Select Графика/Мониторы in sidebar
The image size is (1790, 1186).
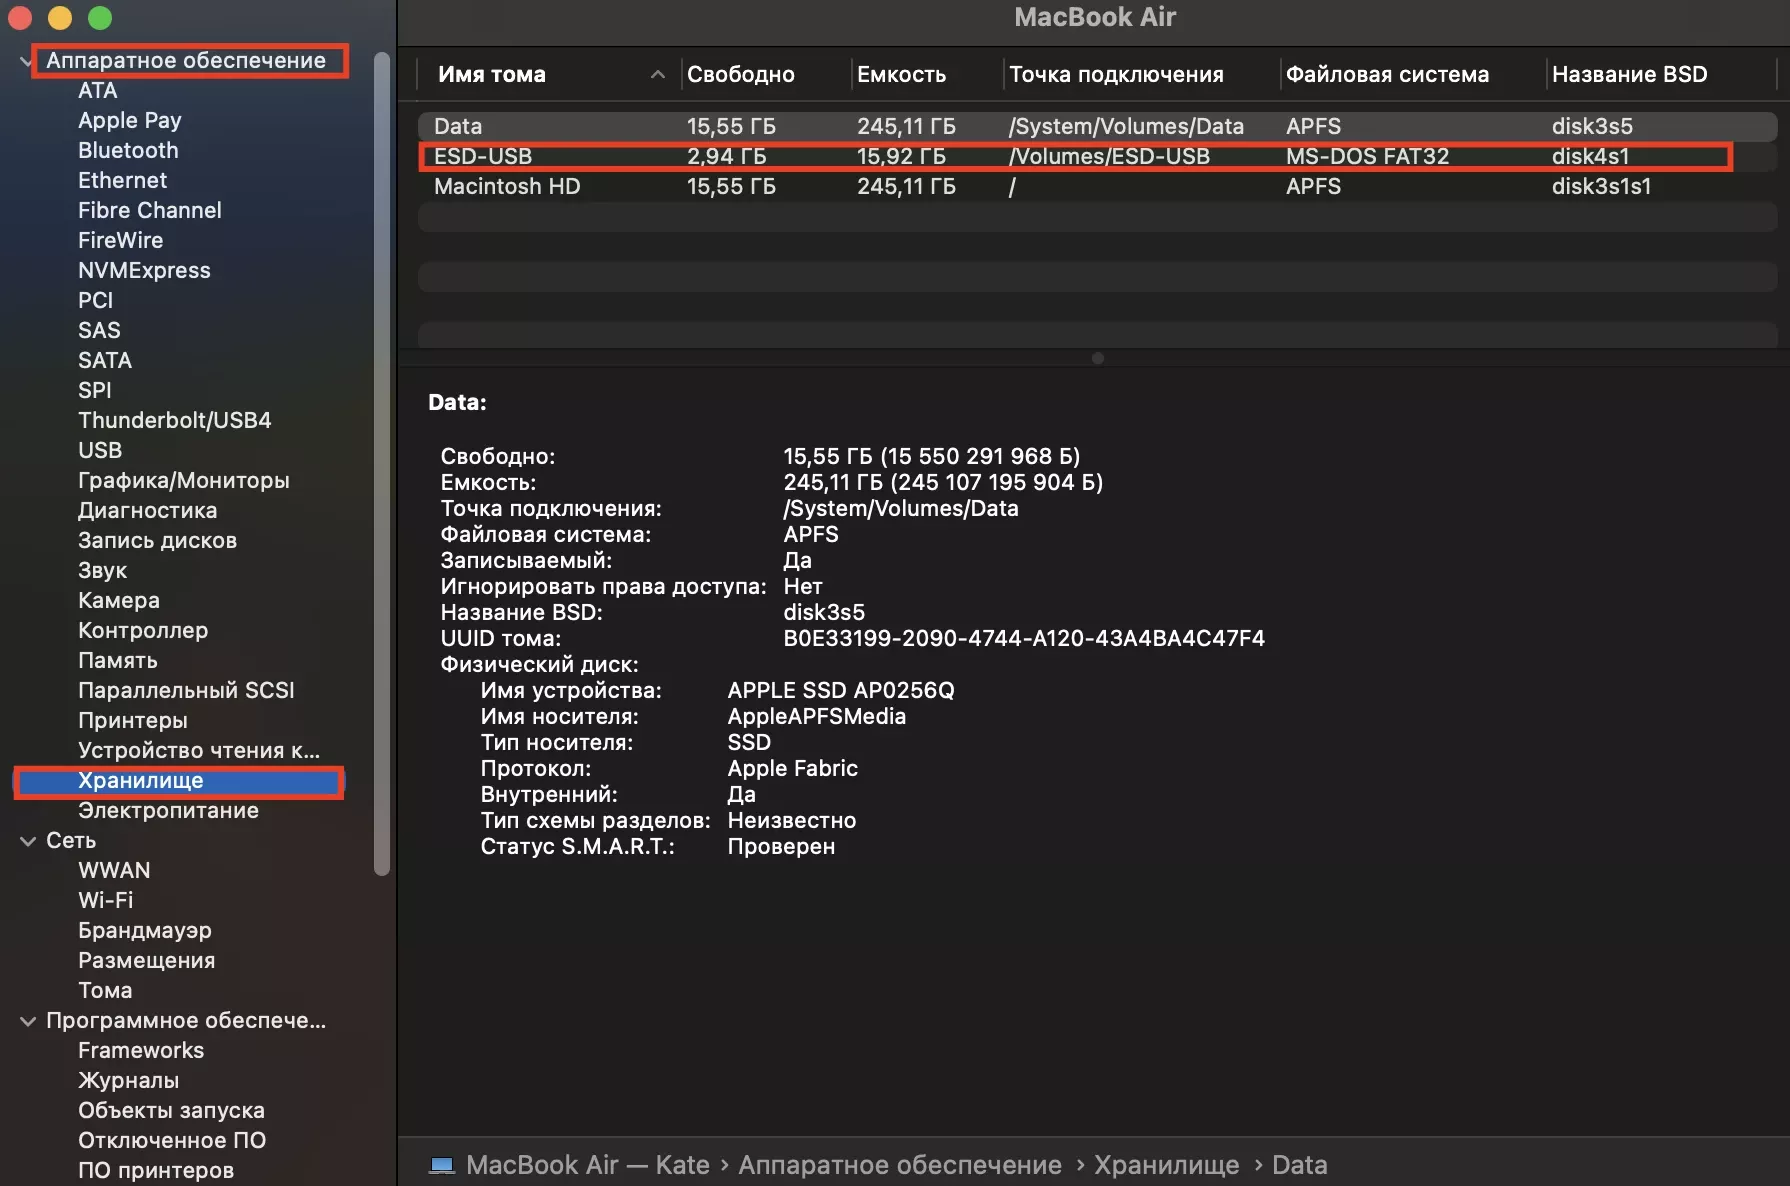tap(184, 480)
